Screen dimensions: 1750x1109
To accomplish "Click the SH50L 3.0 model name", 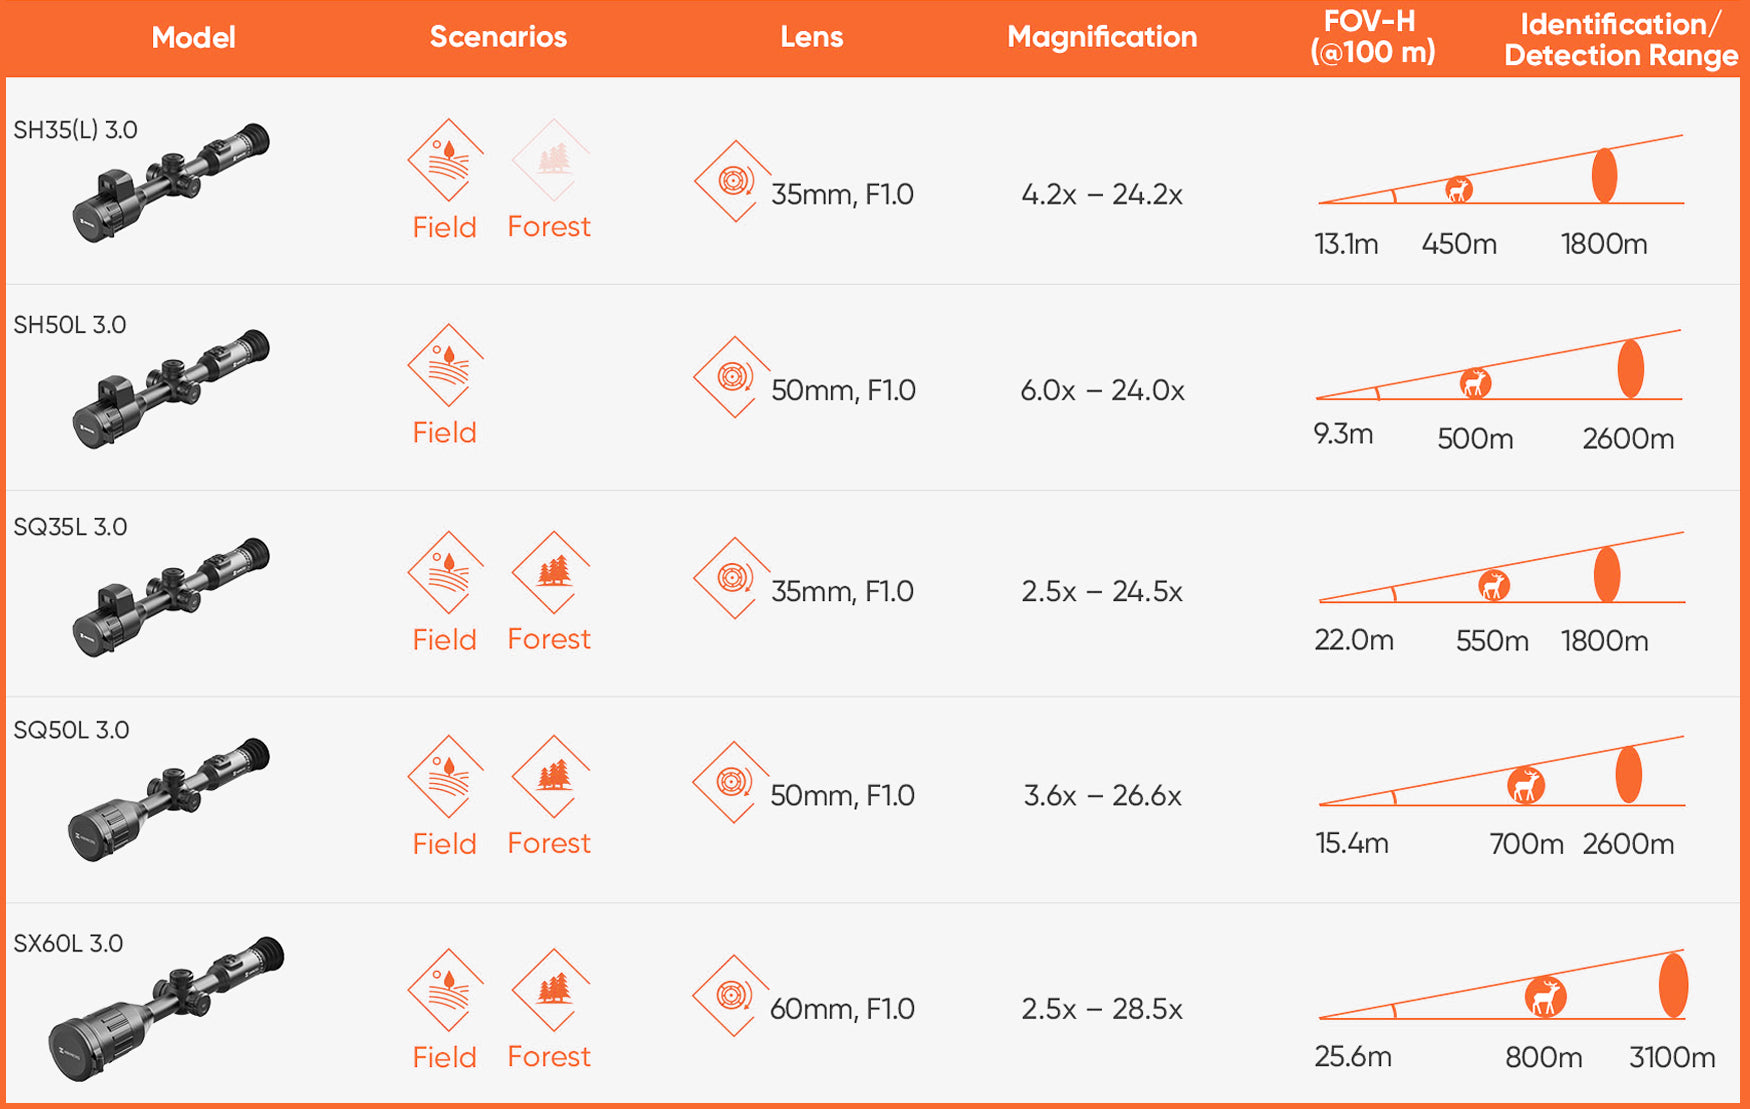I will click(x=70, y=325).
